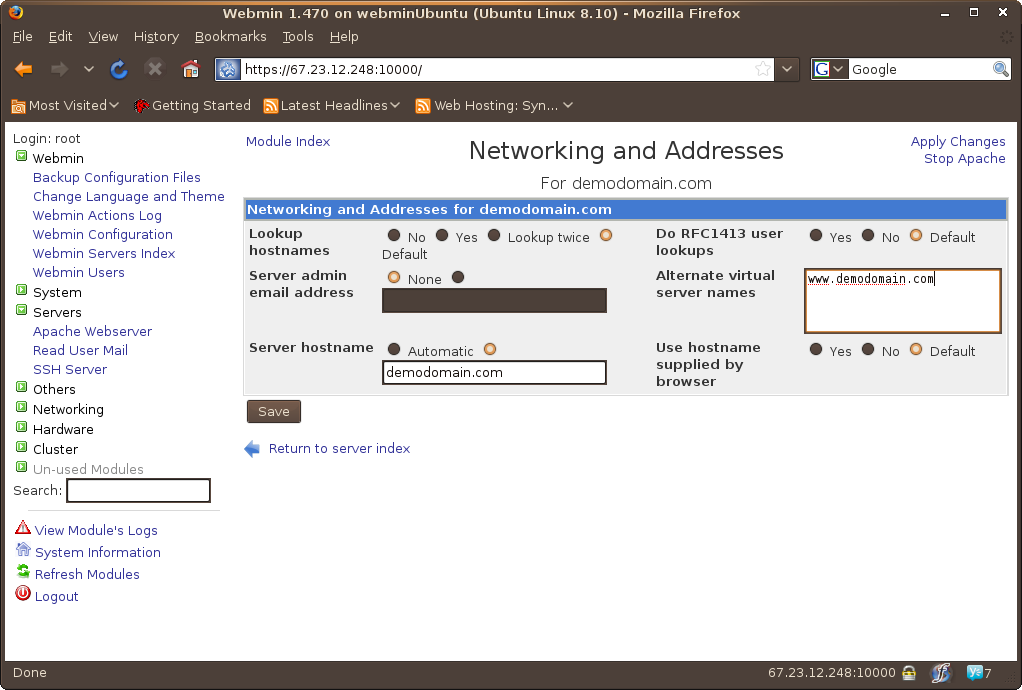
Task: Click the Getting Started bookmark icon
Action: click(x=141, y=106)
